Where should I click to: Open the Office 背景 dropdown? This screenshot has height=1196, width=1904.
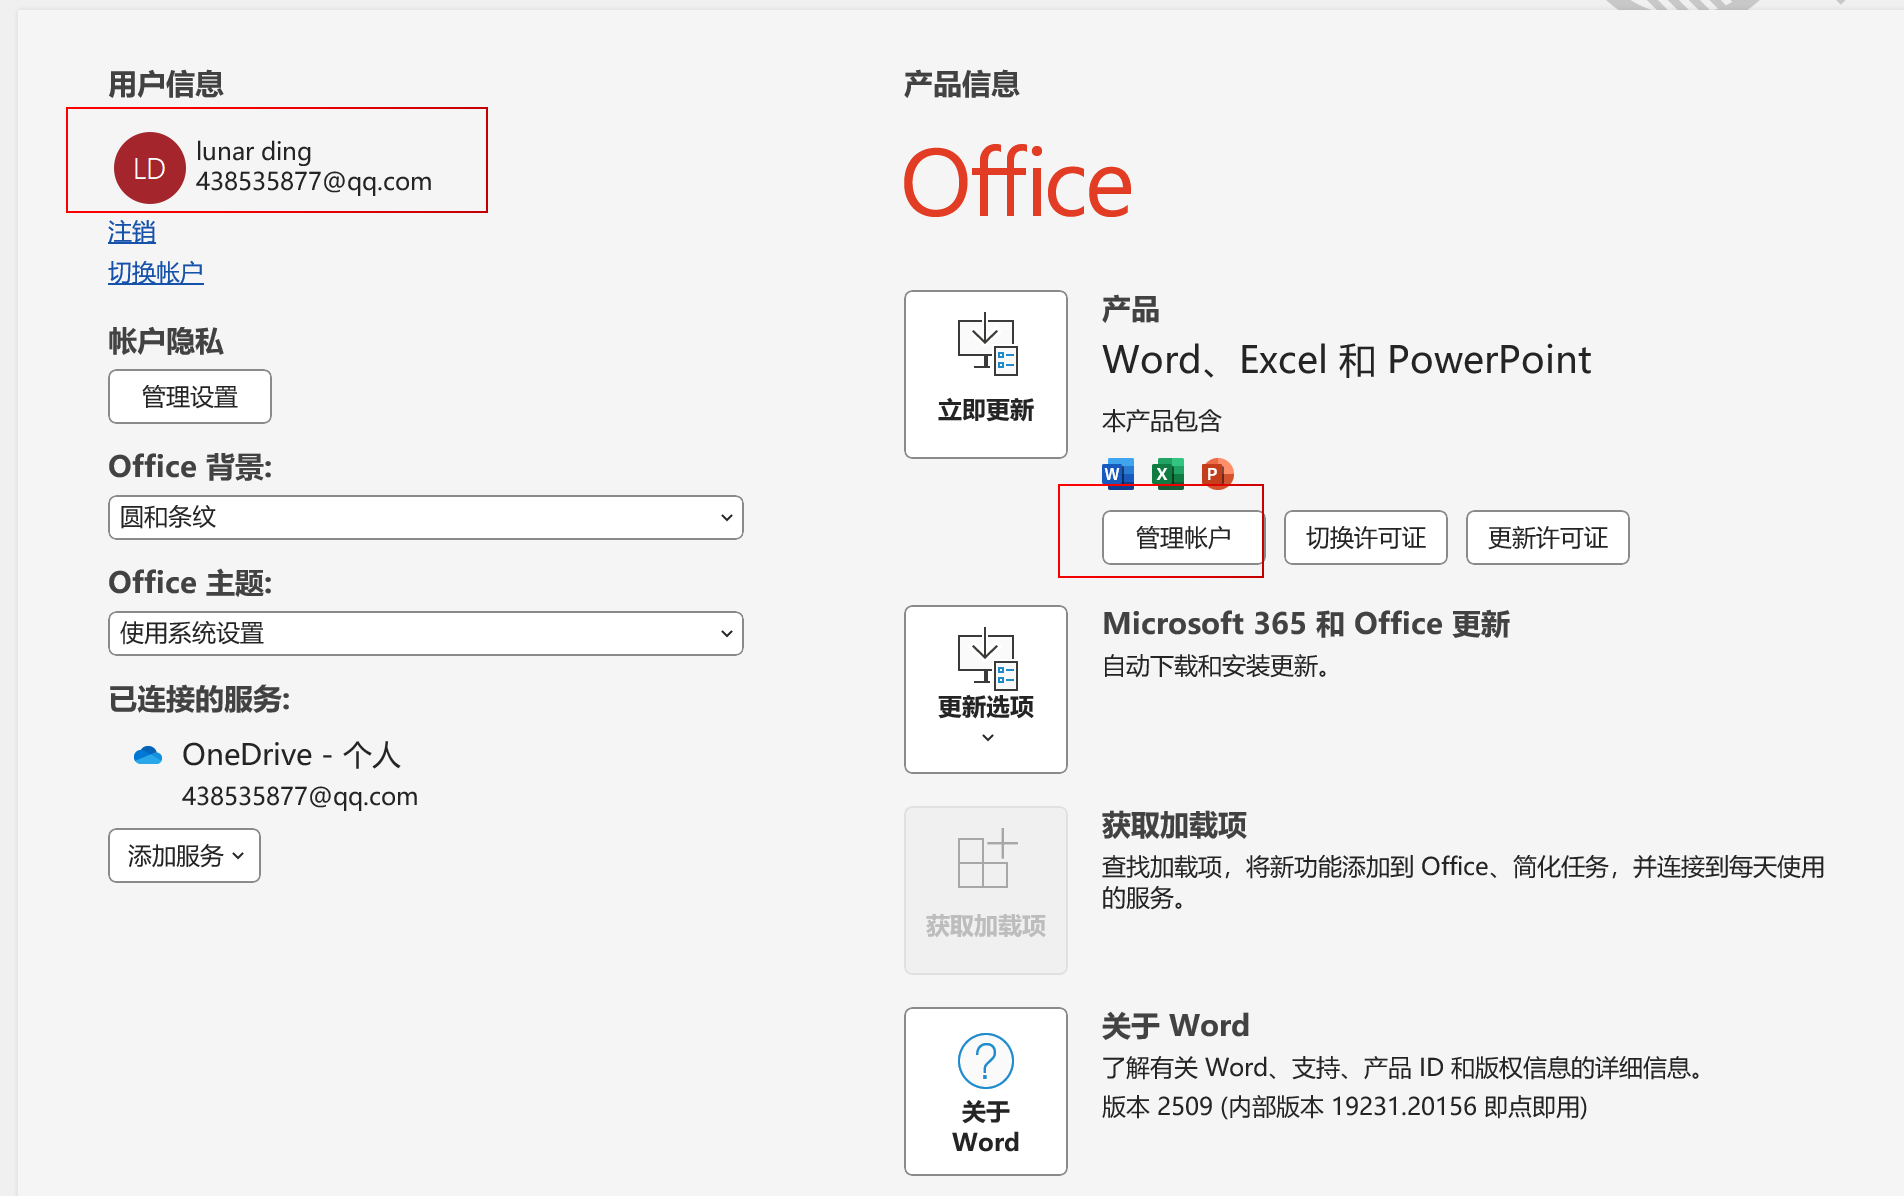426,518
